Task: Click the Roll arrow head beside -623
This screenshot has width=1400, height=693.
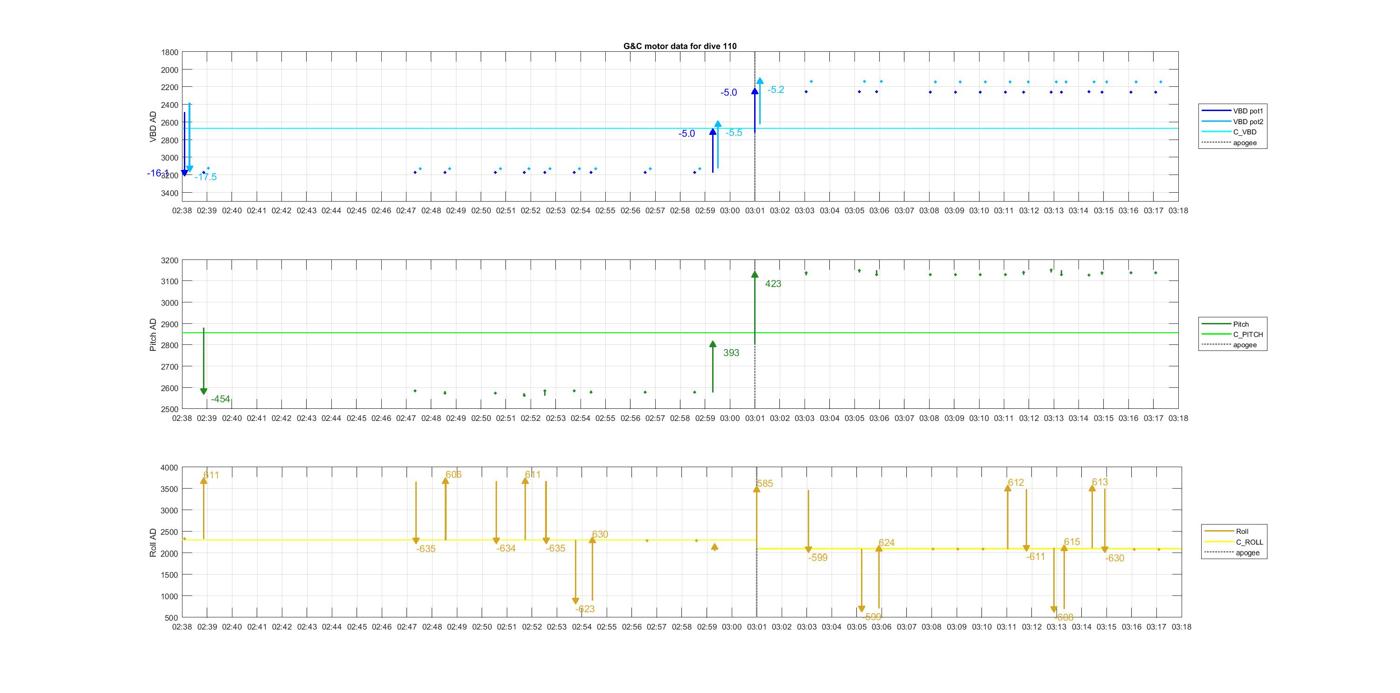Action: 576,602
